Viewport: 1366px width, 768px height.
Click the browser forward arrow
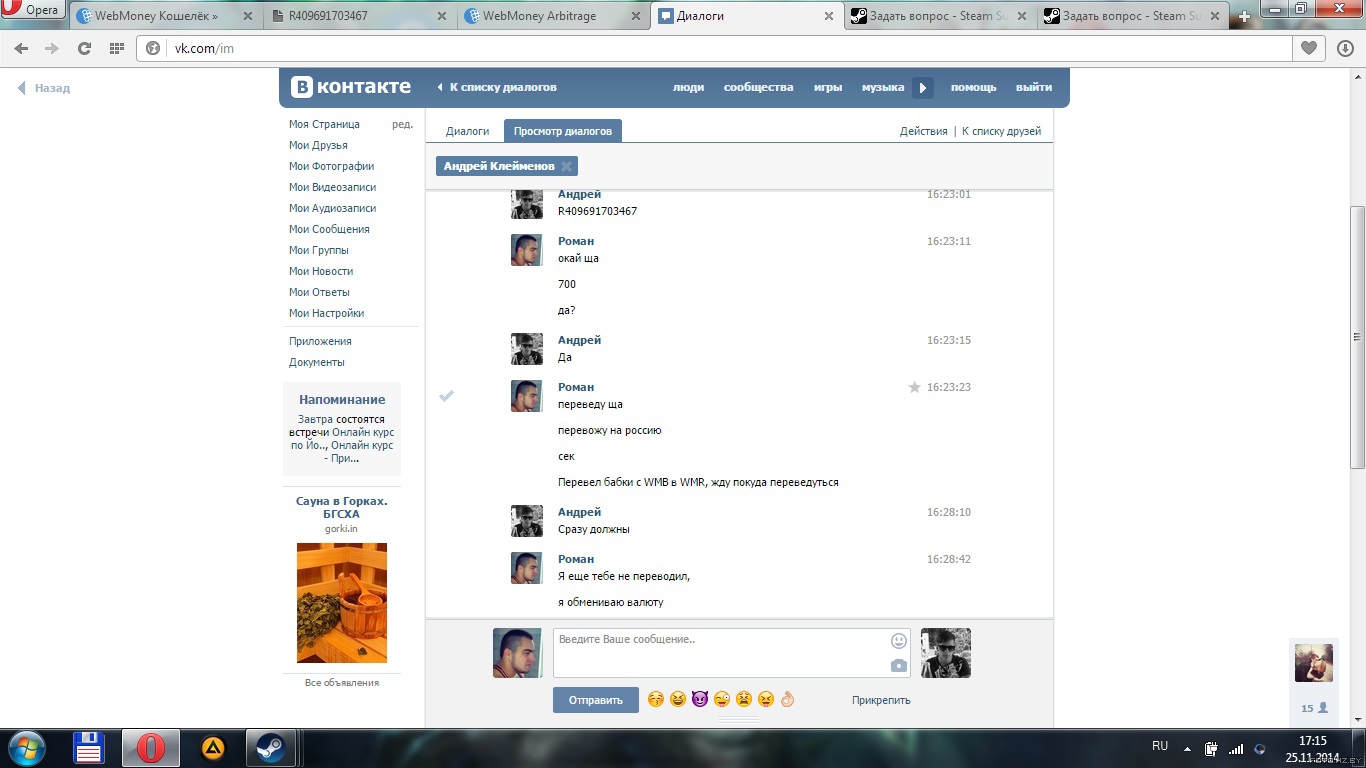click(52, 48)
